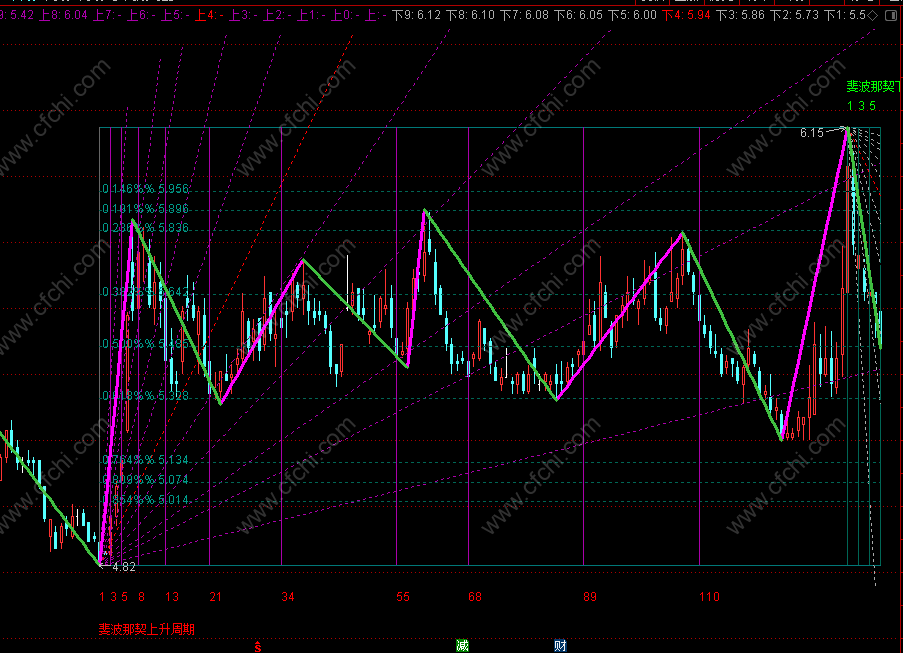This screenshot has width=903, height=653.
Task: Click the diamond icon in top-right corner
Action: coord(873,16)
